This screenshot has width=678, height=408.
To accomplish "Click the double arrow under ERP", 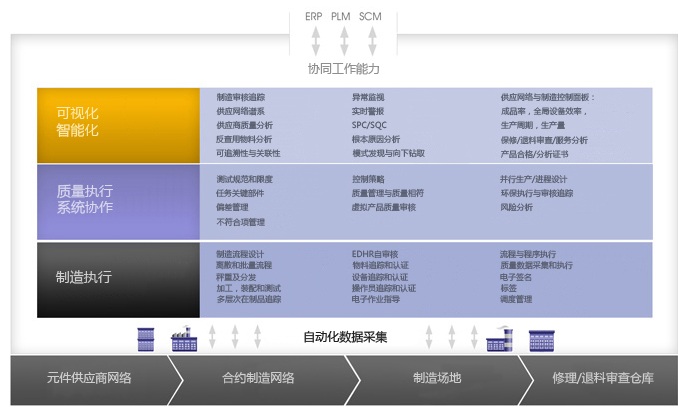I will (316, 41).
